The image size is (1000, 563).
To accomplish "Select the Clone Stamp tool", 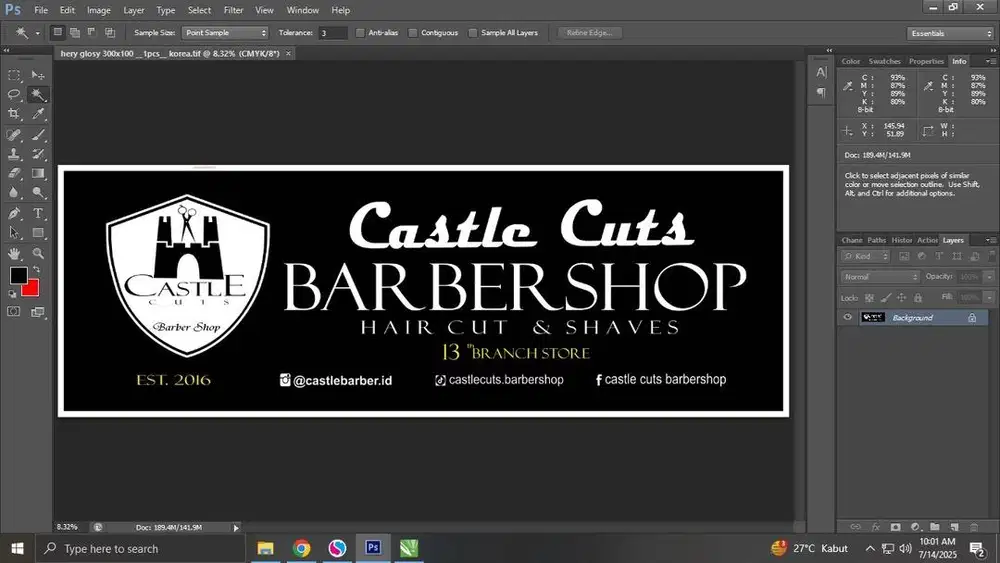I will point(14,154).
